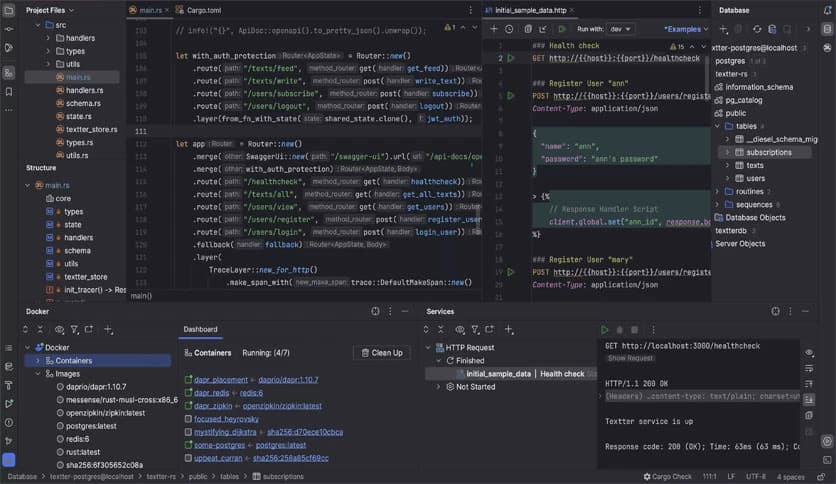Click the add request plus icon in HTTP editor toolbar
This screenshot has width=836, height=484.
(x=494, y=29)
